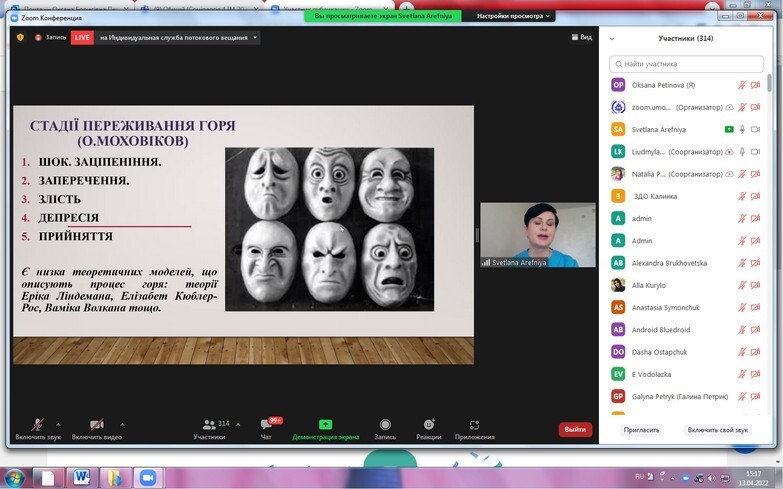Viewport: 783px width, 489px height.
Task: Click the Запись record icon in toolbar
Action: (385, 425)
